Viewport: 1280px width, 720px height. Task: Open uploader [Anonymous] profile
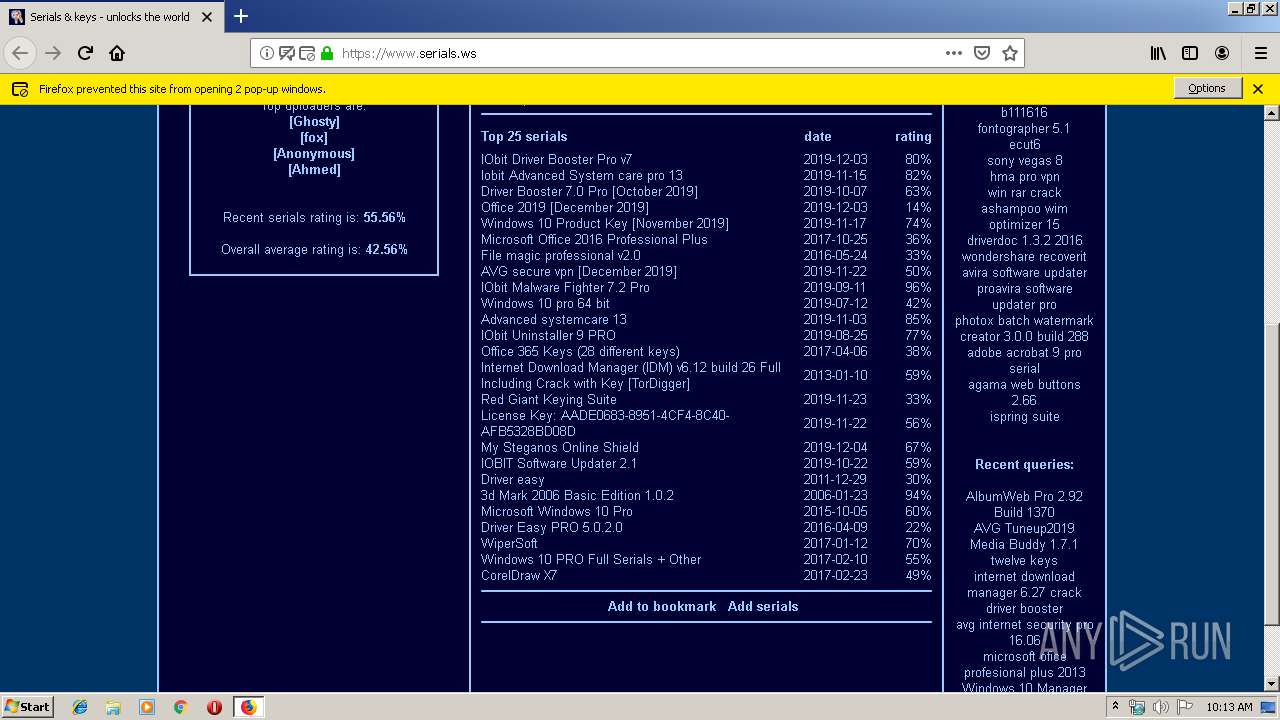click(314, 153)
